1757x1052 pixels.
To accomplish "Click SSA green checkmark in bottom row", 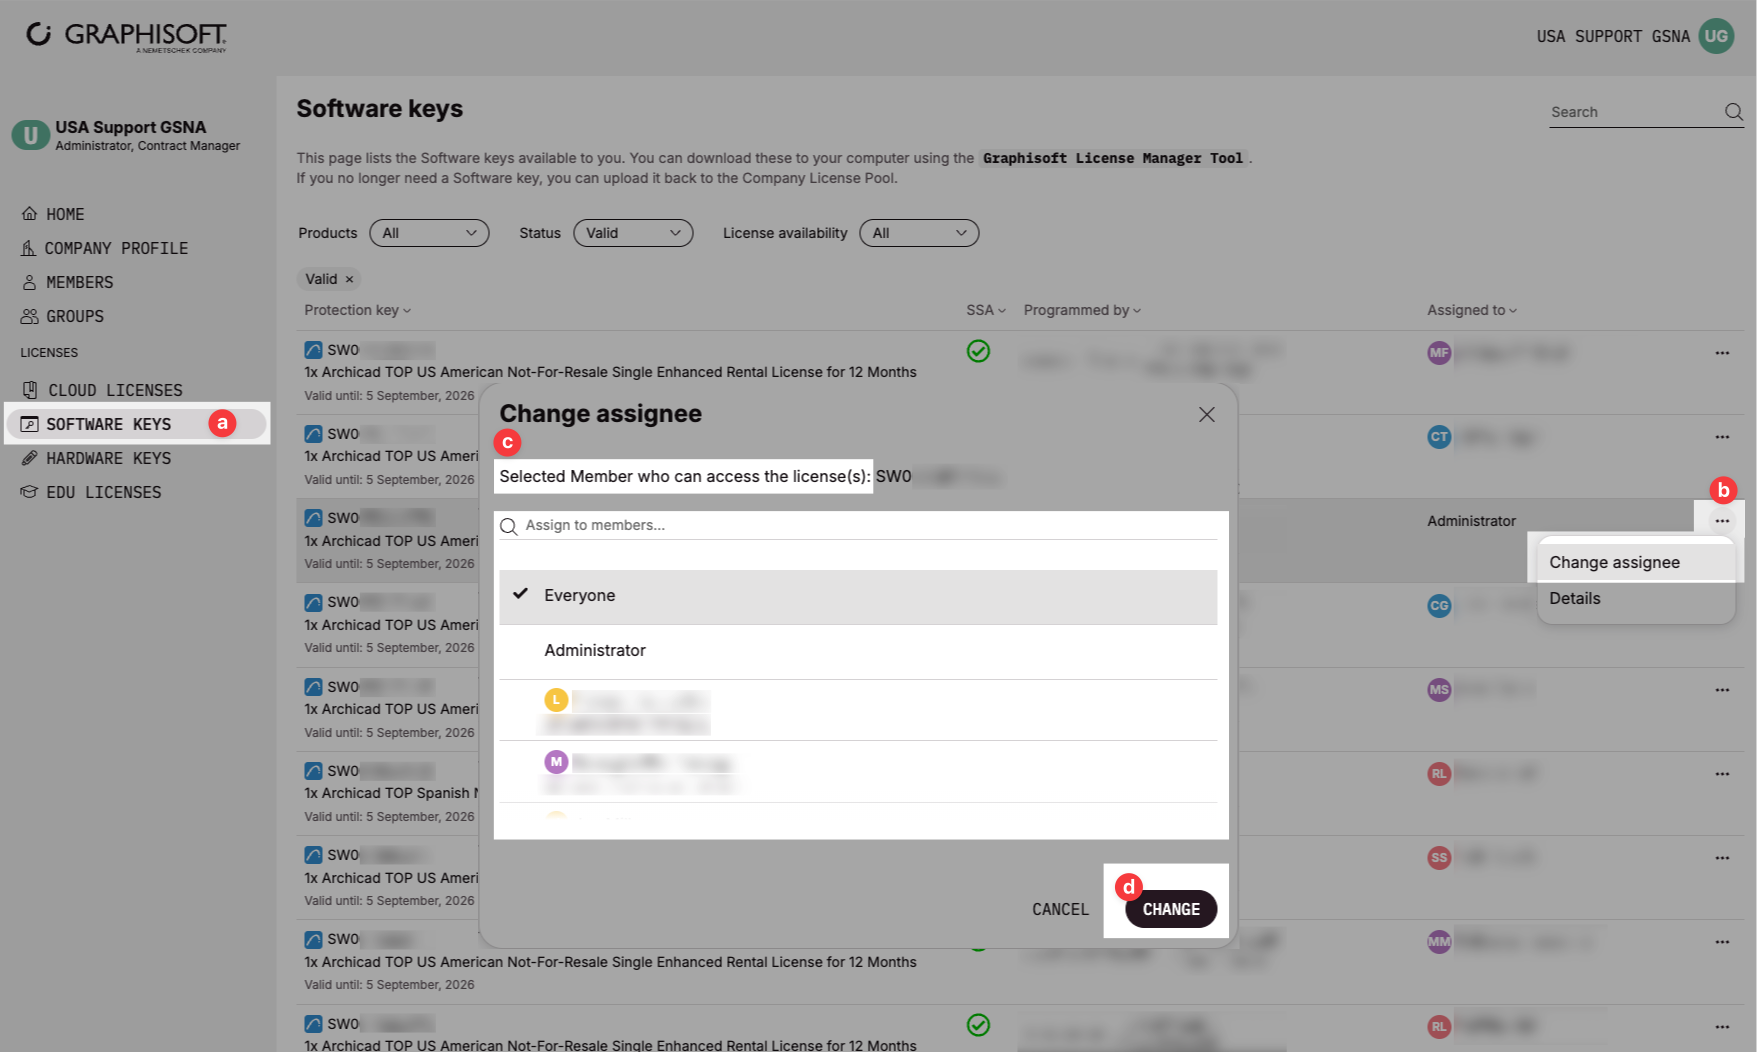I will pos(978,1025).
